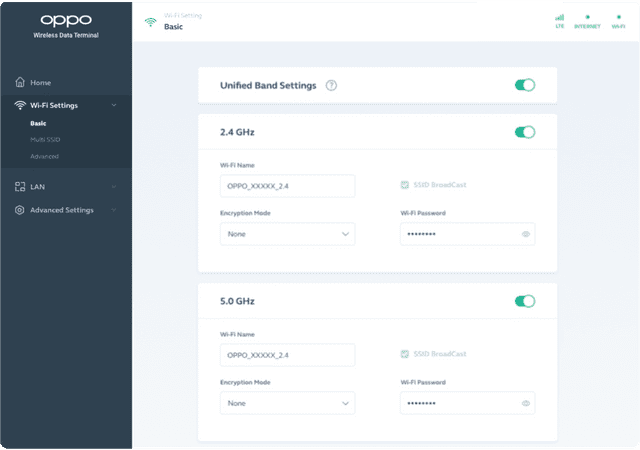Turn off the Unified Band Settings switch
Viewport: 640px width, 450px height.
(525, 85)
